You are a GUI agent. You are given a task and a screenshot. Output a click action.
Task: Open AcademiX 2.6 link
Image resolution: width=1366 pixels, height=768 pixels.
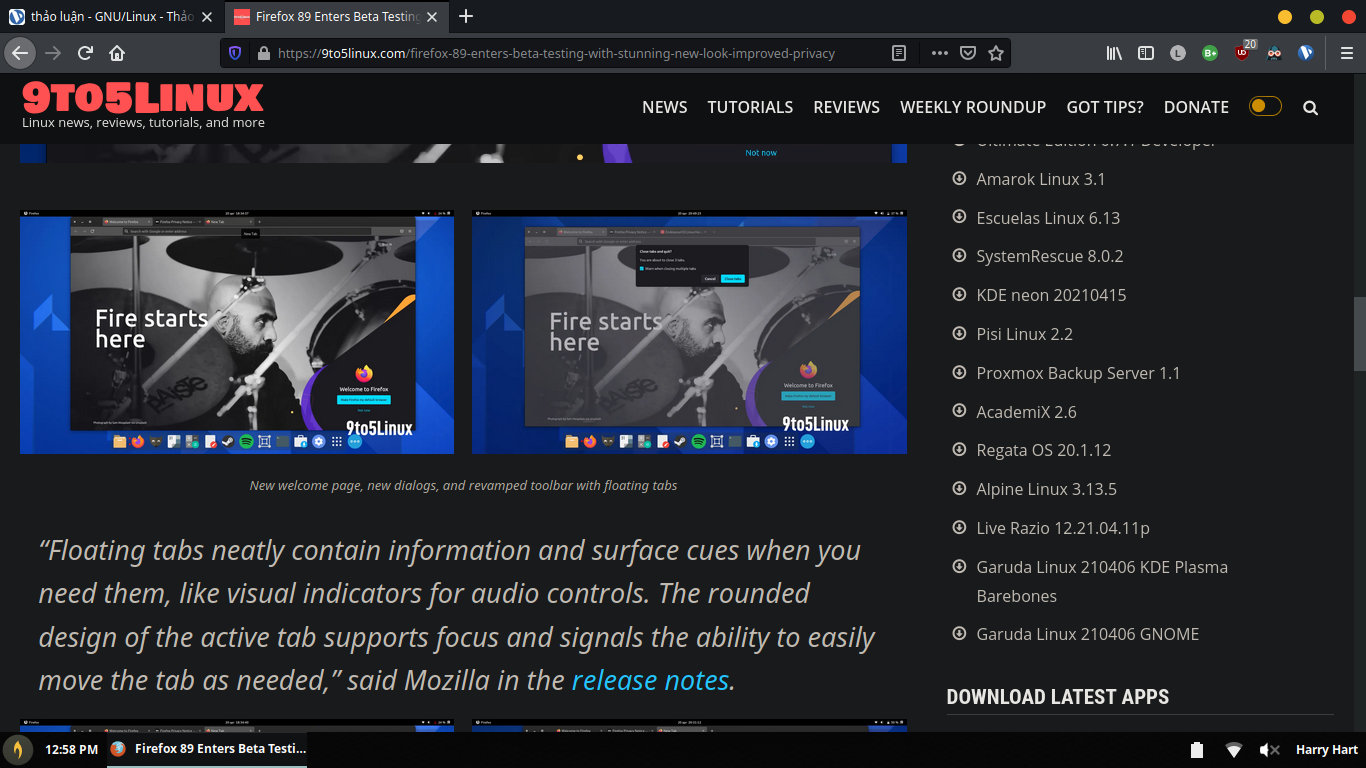(1027, 412)
